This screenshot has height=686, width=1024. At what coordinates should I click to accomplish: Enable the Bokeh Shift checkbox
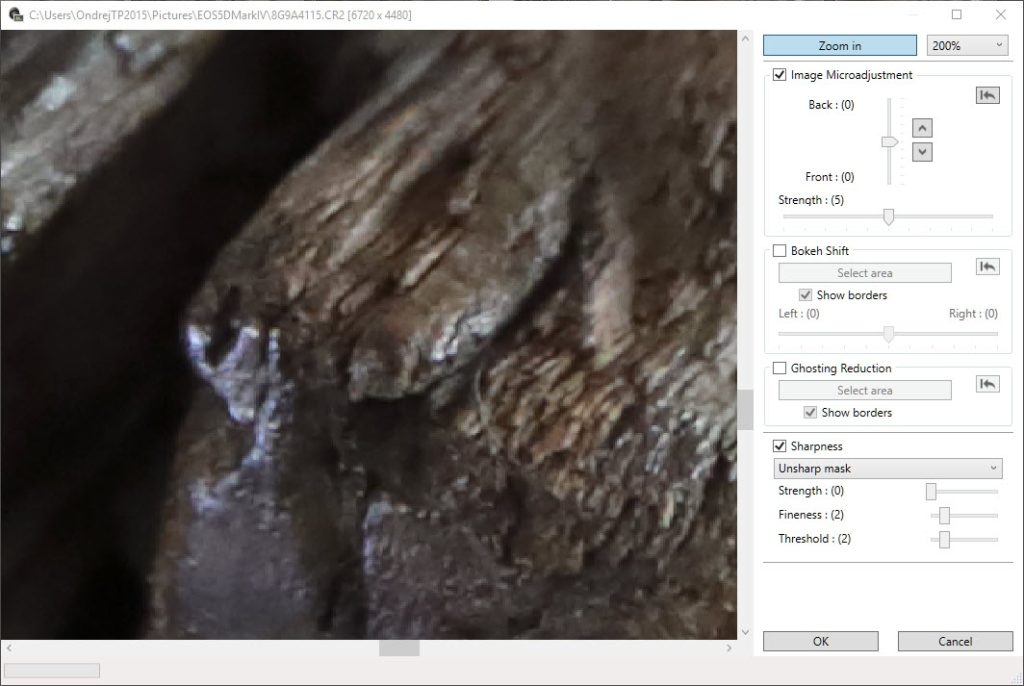click(x=780, y=251)
